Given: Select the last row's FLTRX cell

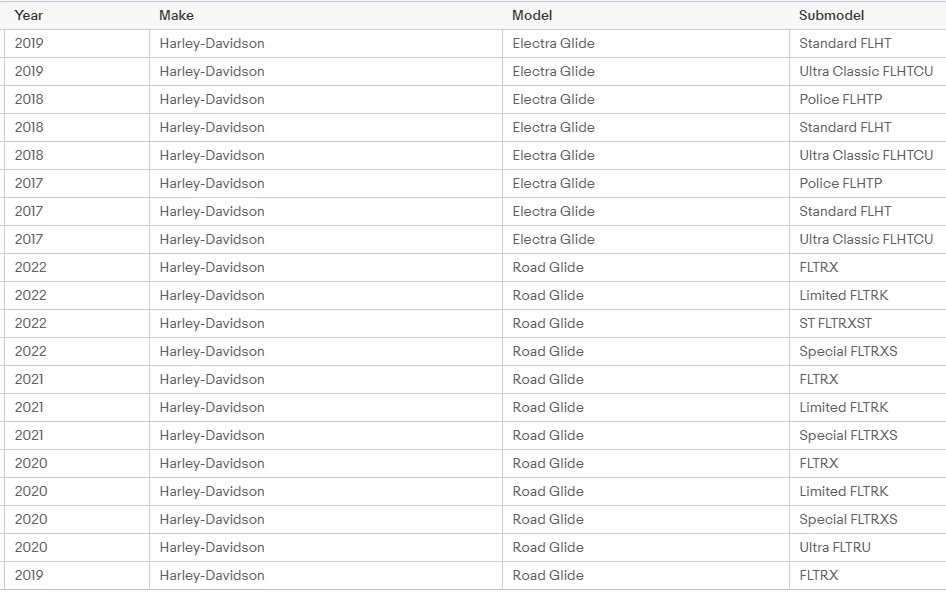Looking at the screenshot, I should pyautogui.click(x=868, y=575).
